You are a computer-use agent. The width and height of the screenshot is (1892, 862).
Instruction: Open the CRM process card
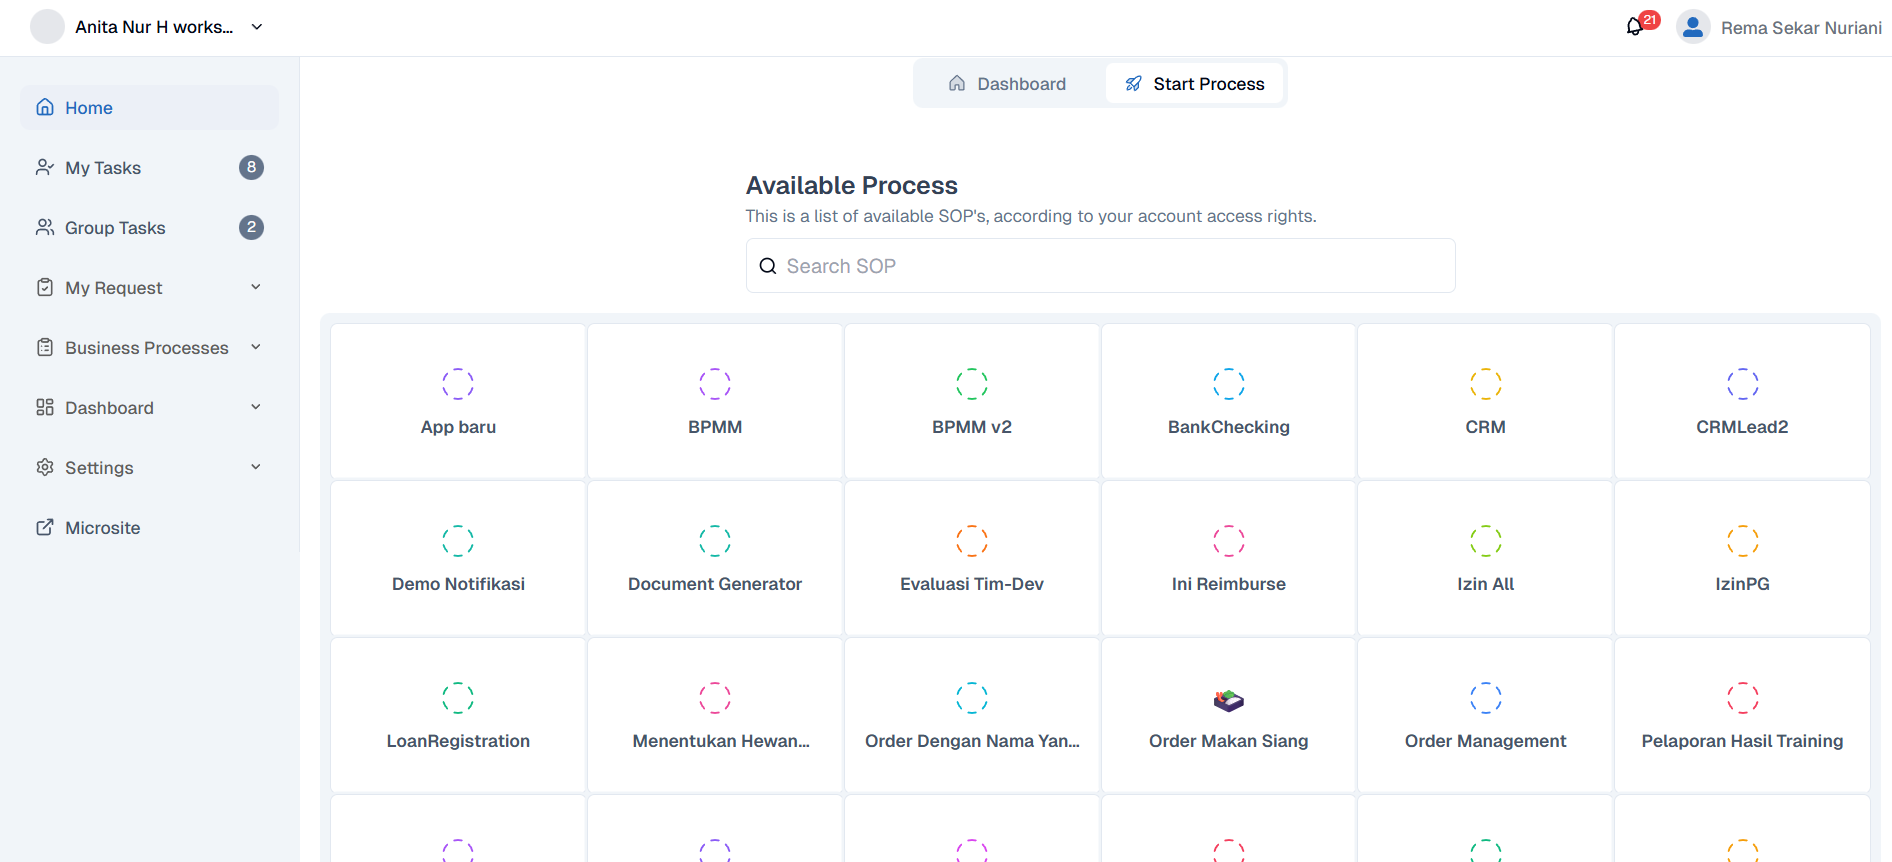coord(1486,401)
